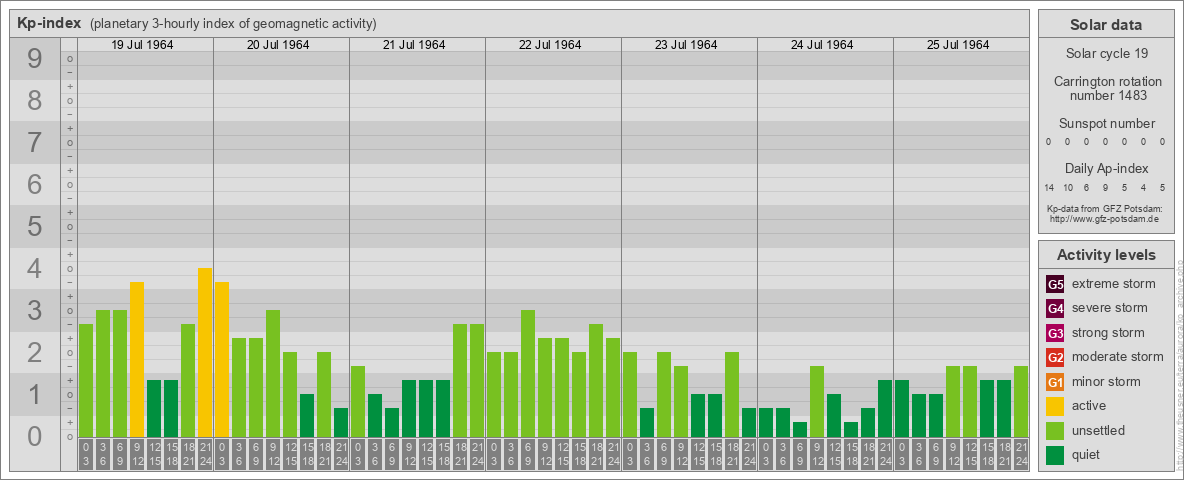Click the tallest green bar on 22 Jul, 6-9h
The width and height of the screenshot is (1184, 480).
528,374
